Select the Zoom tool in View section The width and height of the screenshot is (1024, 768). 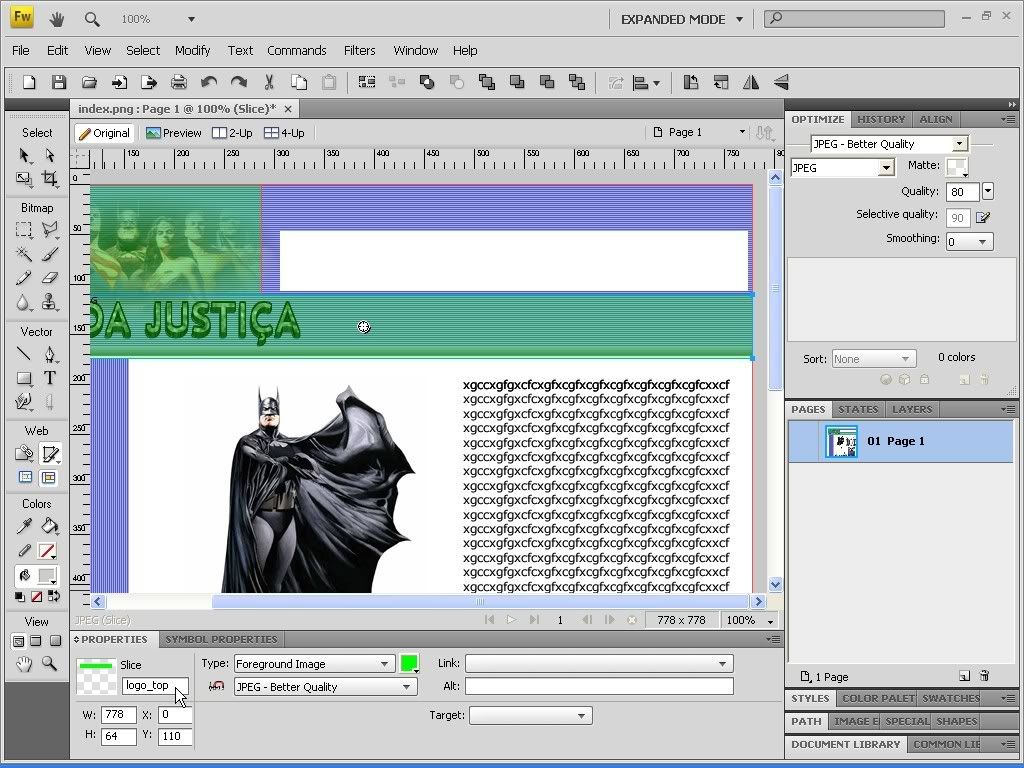pyautogui.click(x=50, y=664)
